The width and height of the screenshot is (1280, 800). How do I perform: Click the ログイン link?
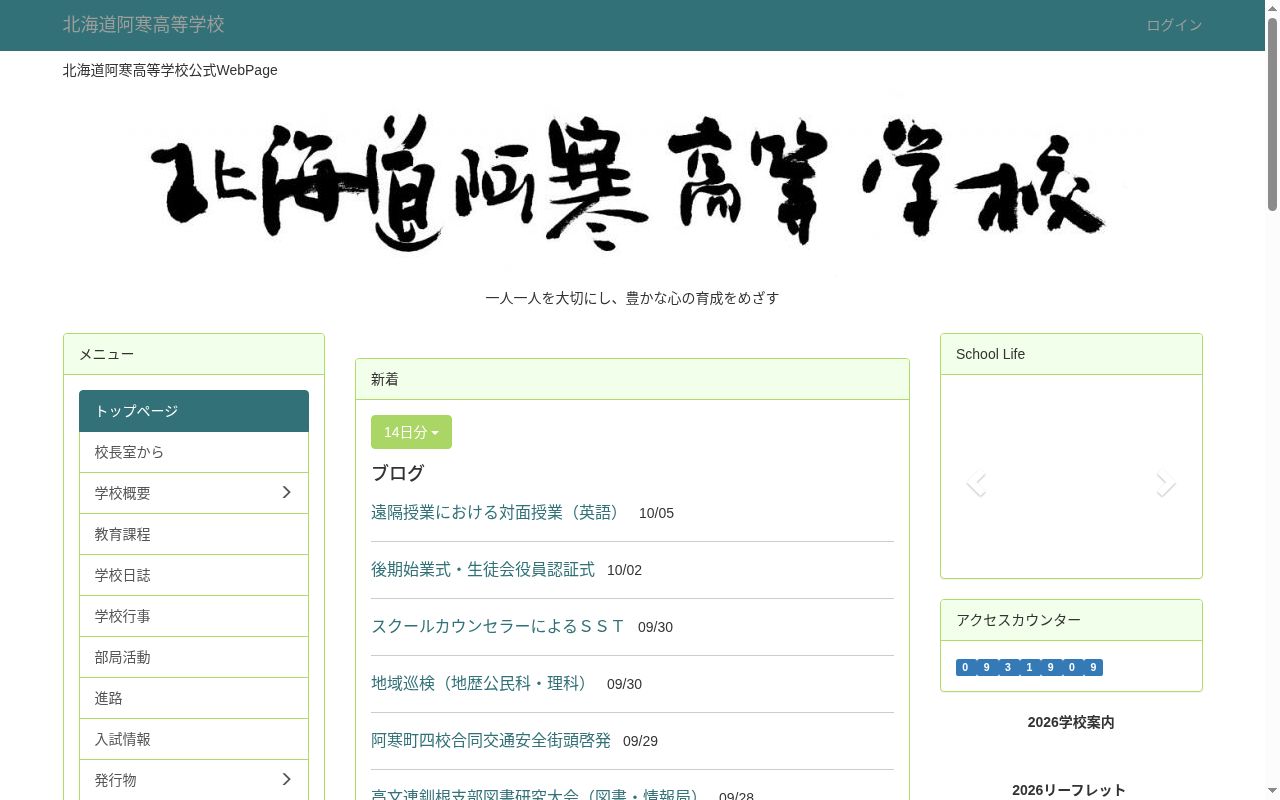(x=1174, y=25)
